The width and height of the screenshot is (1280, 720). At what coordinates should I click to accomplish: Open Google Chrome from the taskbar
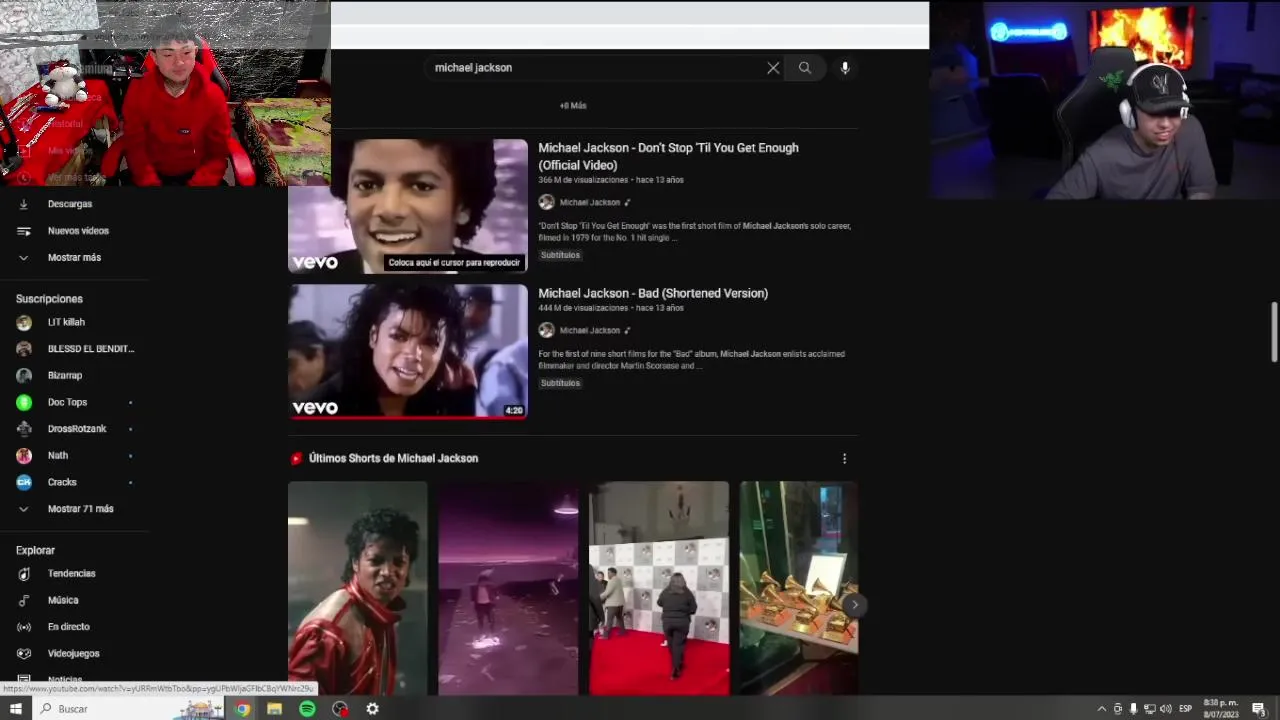click(x=242, y=709)
